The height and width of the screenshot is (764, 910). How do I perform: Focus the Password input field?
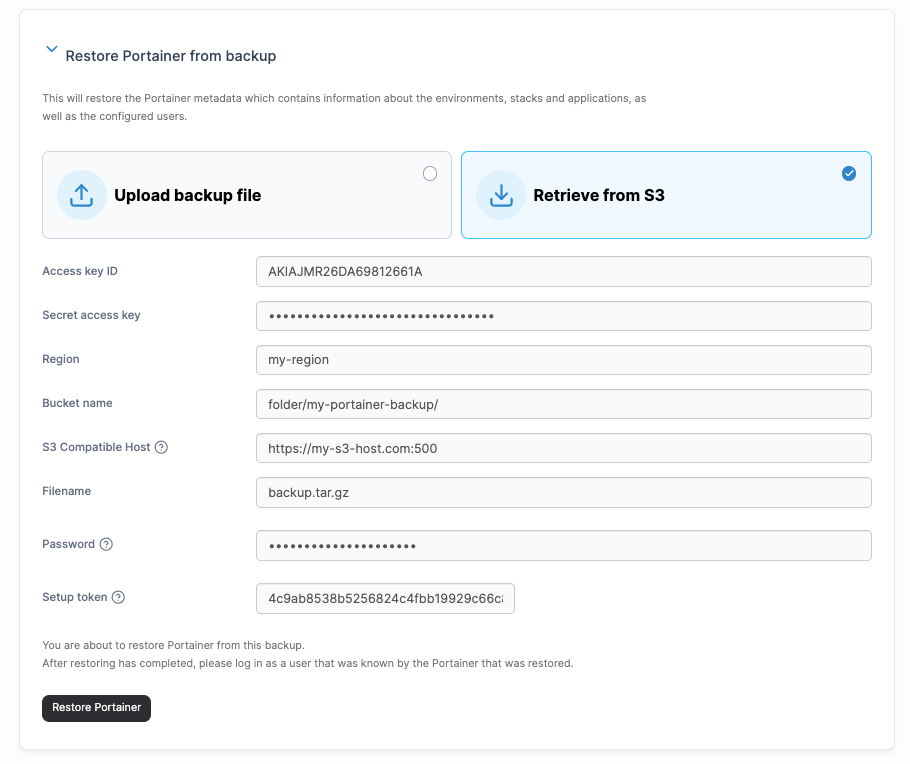point(564,546)
